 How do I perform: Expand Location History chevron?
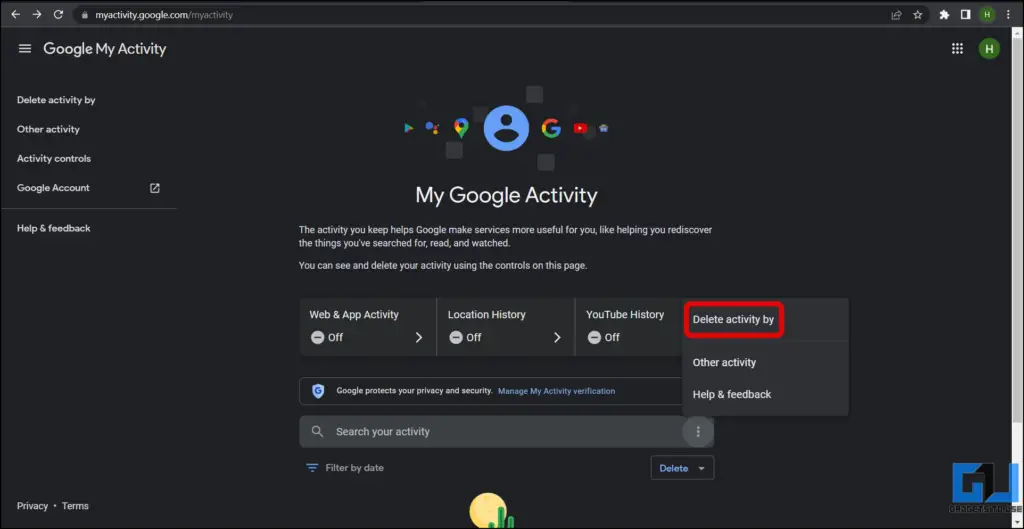point(557,338)
